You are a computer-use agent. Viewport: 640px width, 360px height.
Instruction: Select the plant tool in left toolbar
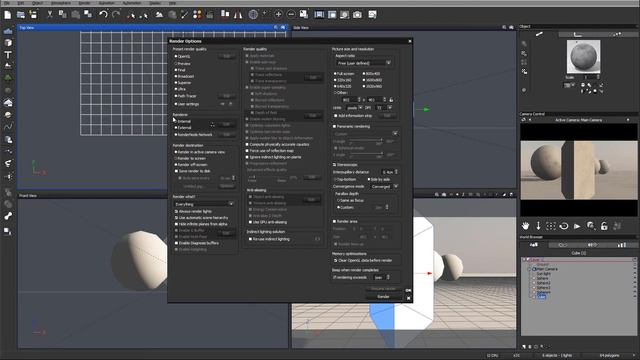pyautogui.click(x=8, y=78)
